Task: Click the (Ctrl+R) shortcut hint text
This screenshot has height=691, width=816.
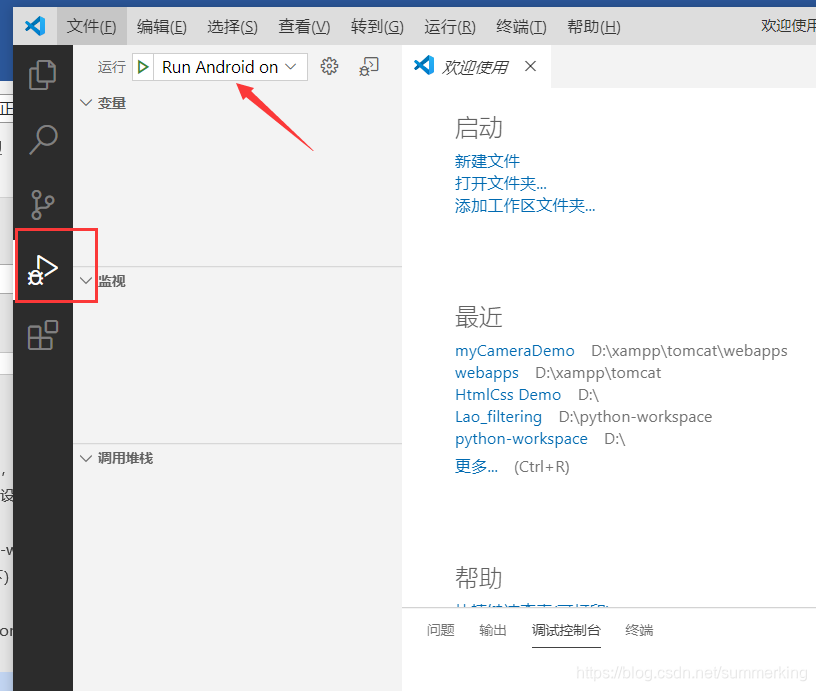Action: [542, 467]
